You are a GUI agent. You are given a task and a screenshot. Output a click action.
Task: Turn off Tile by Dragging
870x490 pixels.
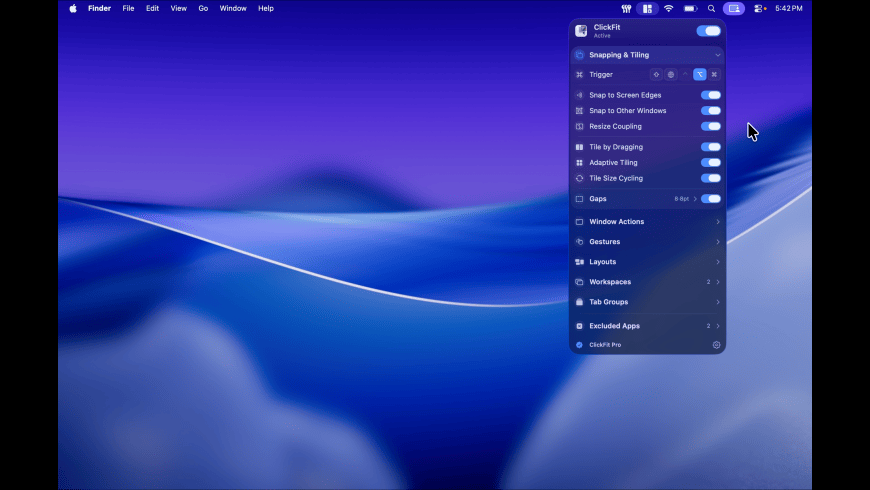coord(711,147)
